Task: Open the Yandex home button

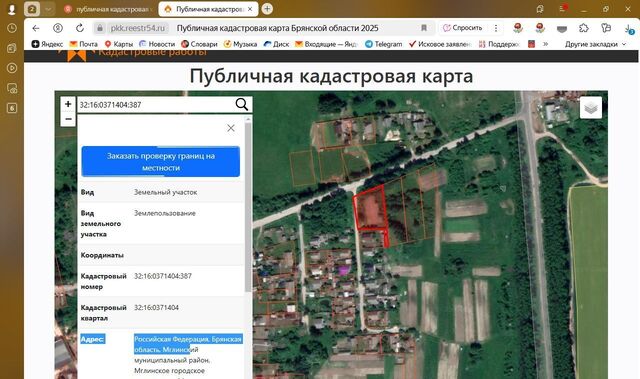Action: coord(58,28)
